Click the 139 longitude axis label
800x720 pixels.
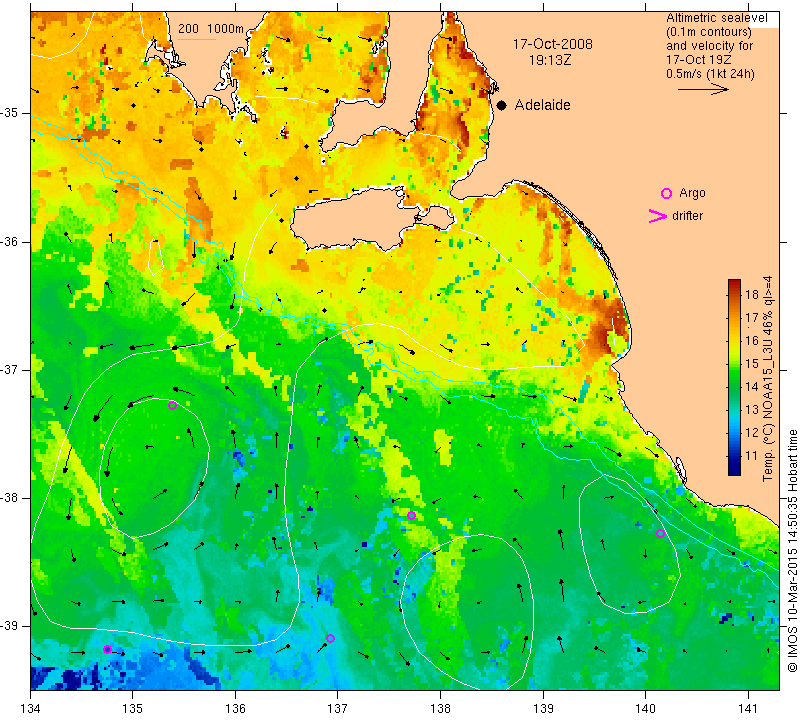click(543, 709)
